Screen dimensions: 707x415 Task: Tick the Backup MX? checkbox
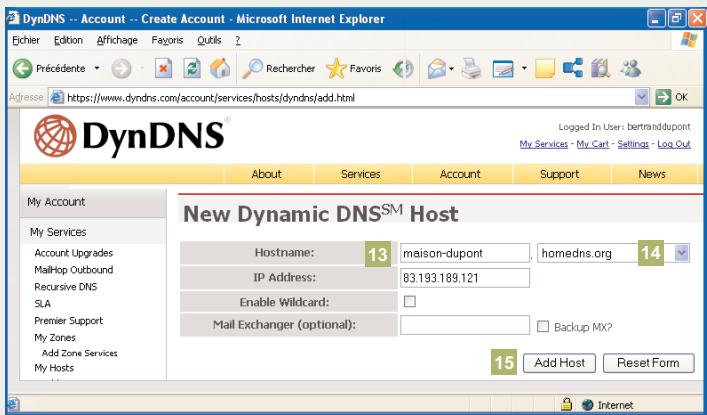(x=543, y=327)
